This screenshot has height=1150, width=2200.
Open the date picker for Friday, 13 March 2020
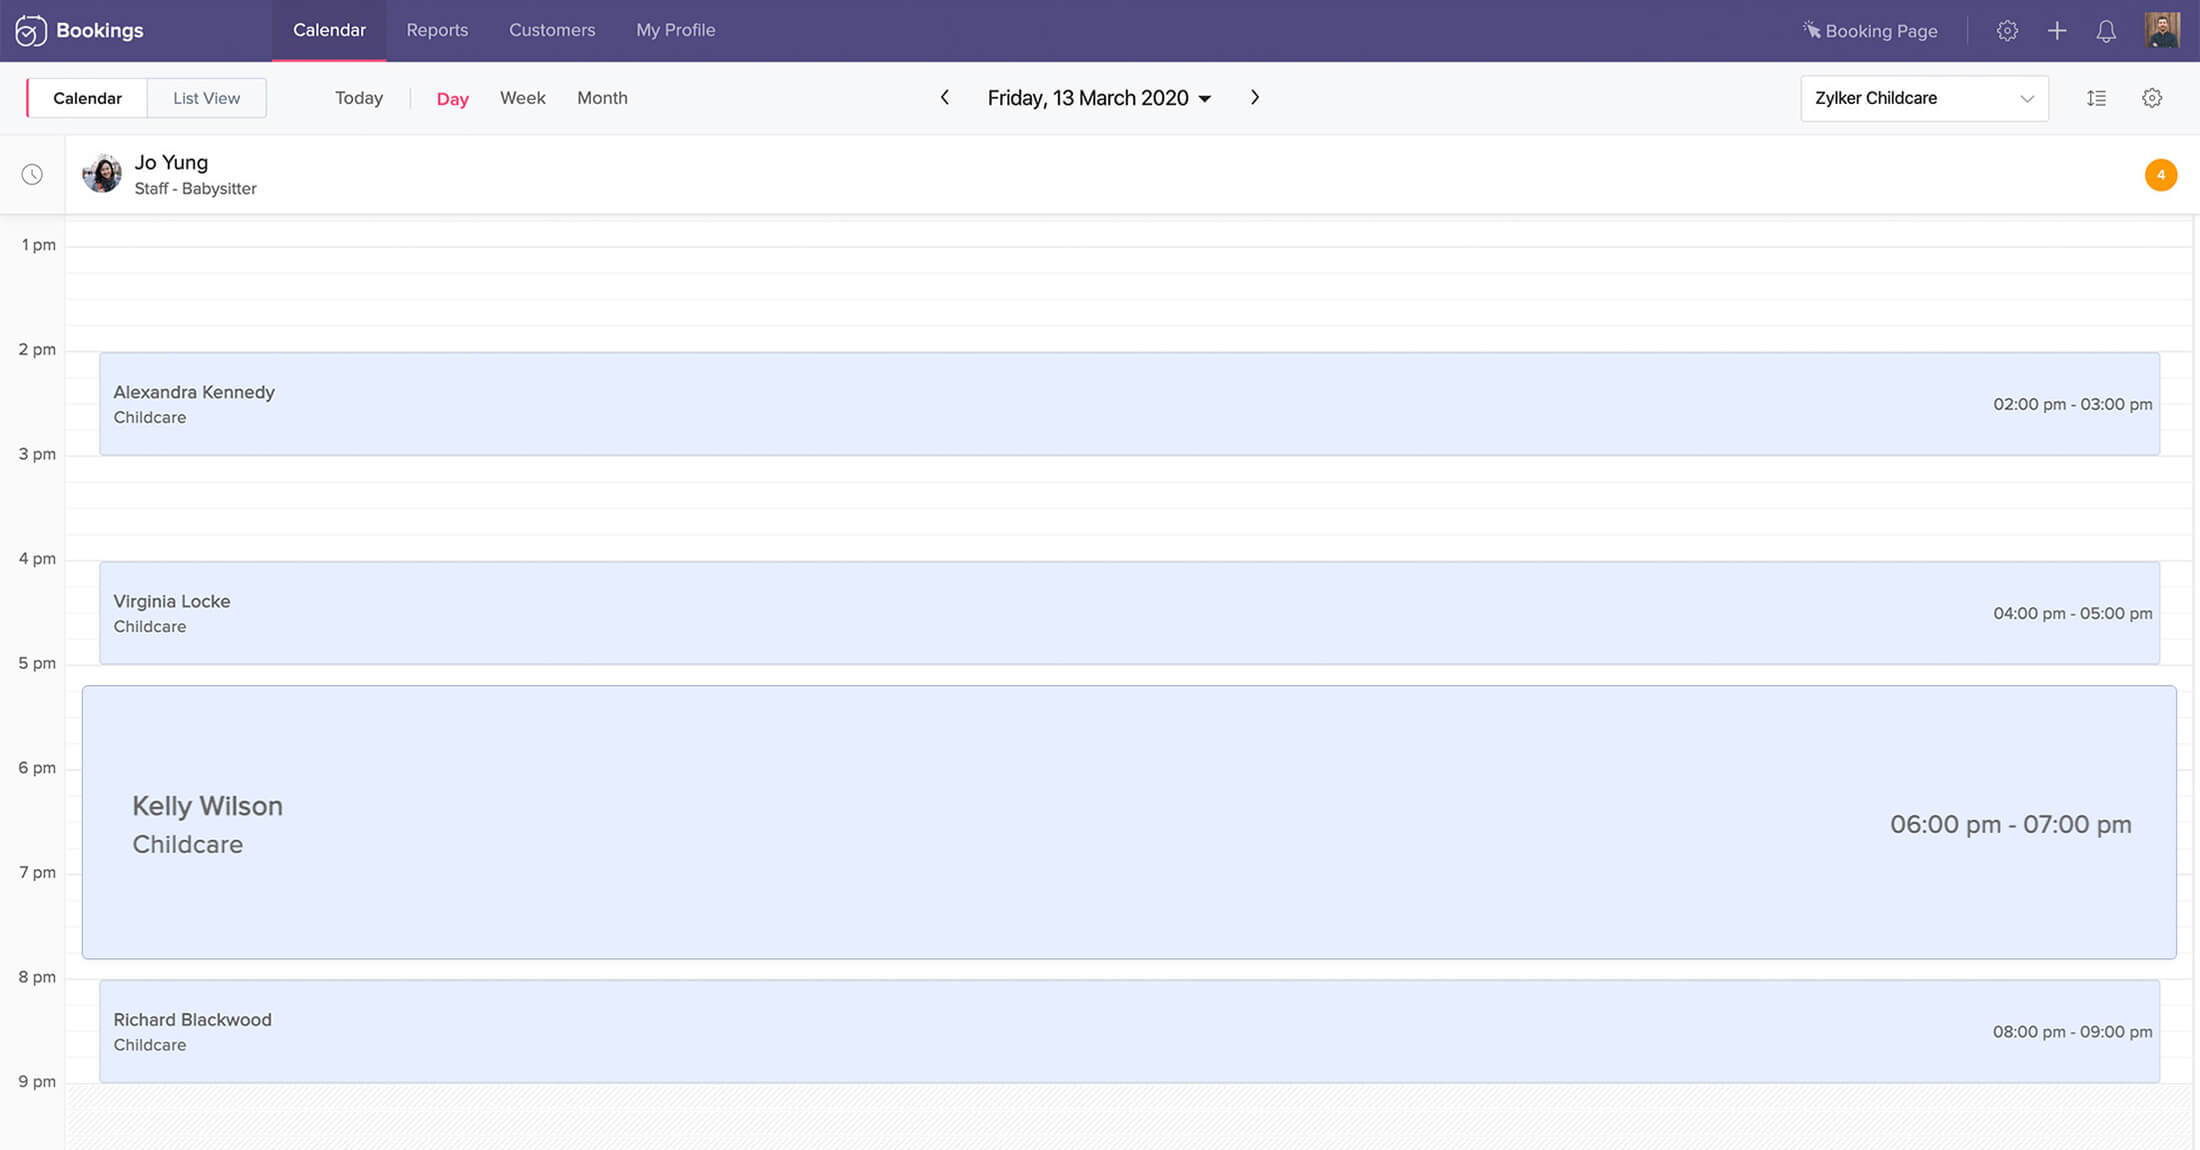pyautogui.click(x=1099, y=98)
